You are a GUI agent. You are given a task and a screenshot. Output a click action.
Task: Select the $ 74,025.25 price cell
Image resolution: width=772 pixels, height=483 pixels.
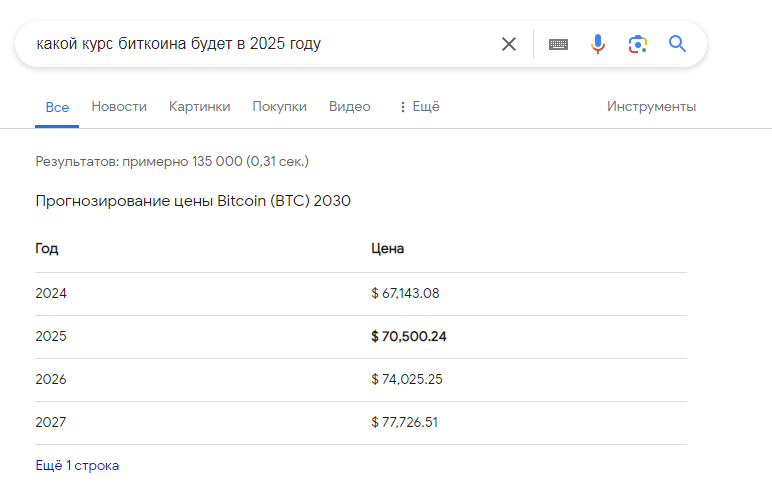click(x=407, y=379)
